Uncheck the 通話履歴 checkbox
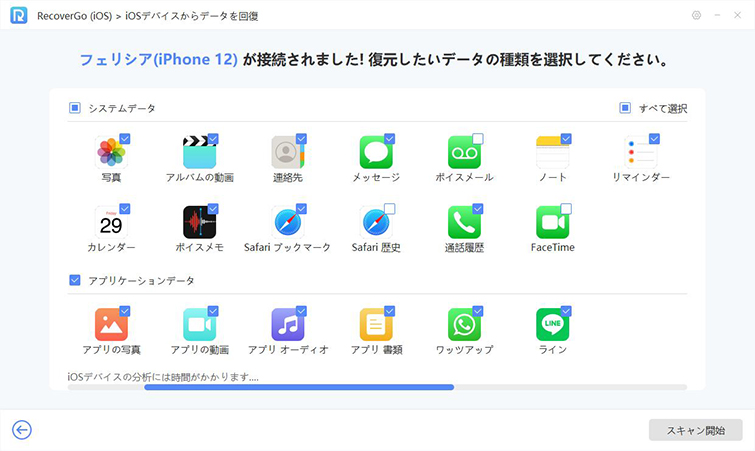The height and width of the screenshot is (451, 755). coord(478,209)
